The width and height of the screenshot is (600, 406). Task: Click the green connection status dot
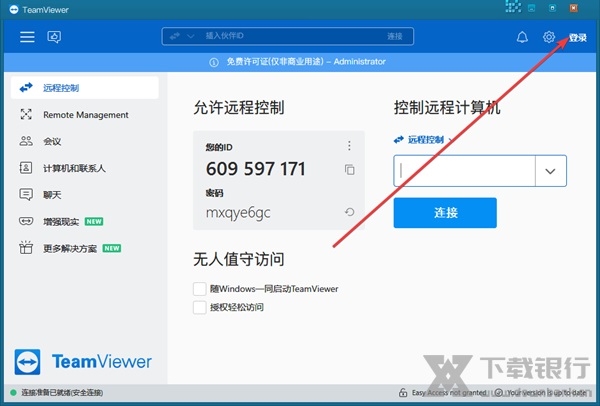[x=13, y=393]
